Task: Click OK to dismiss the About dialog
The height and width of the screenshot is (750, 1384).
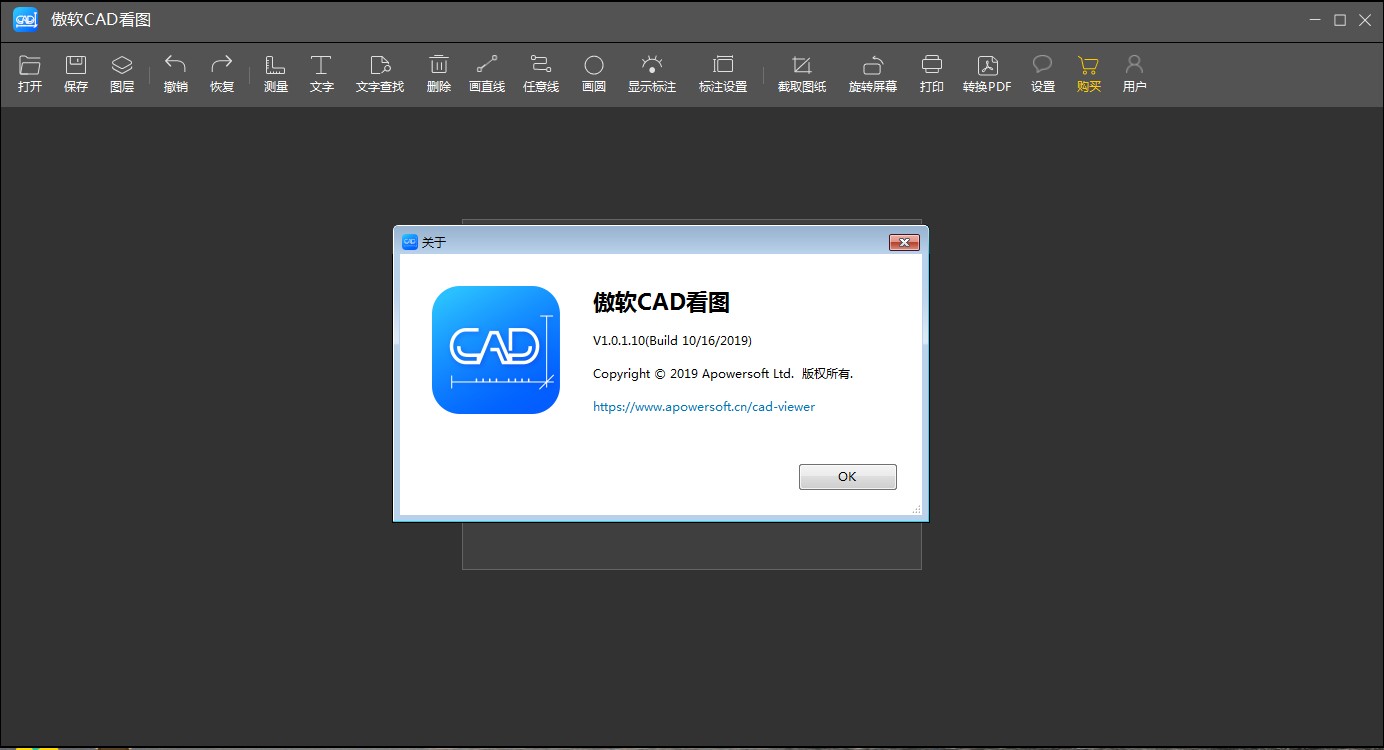Action: (847, 476)
